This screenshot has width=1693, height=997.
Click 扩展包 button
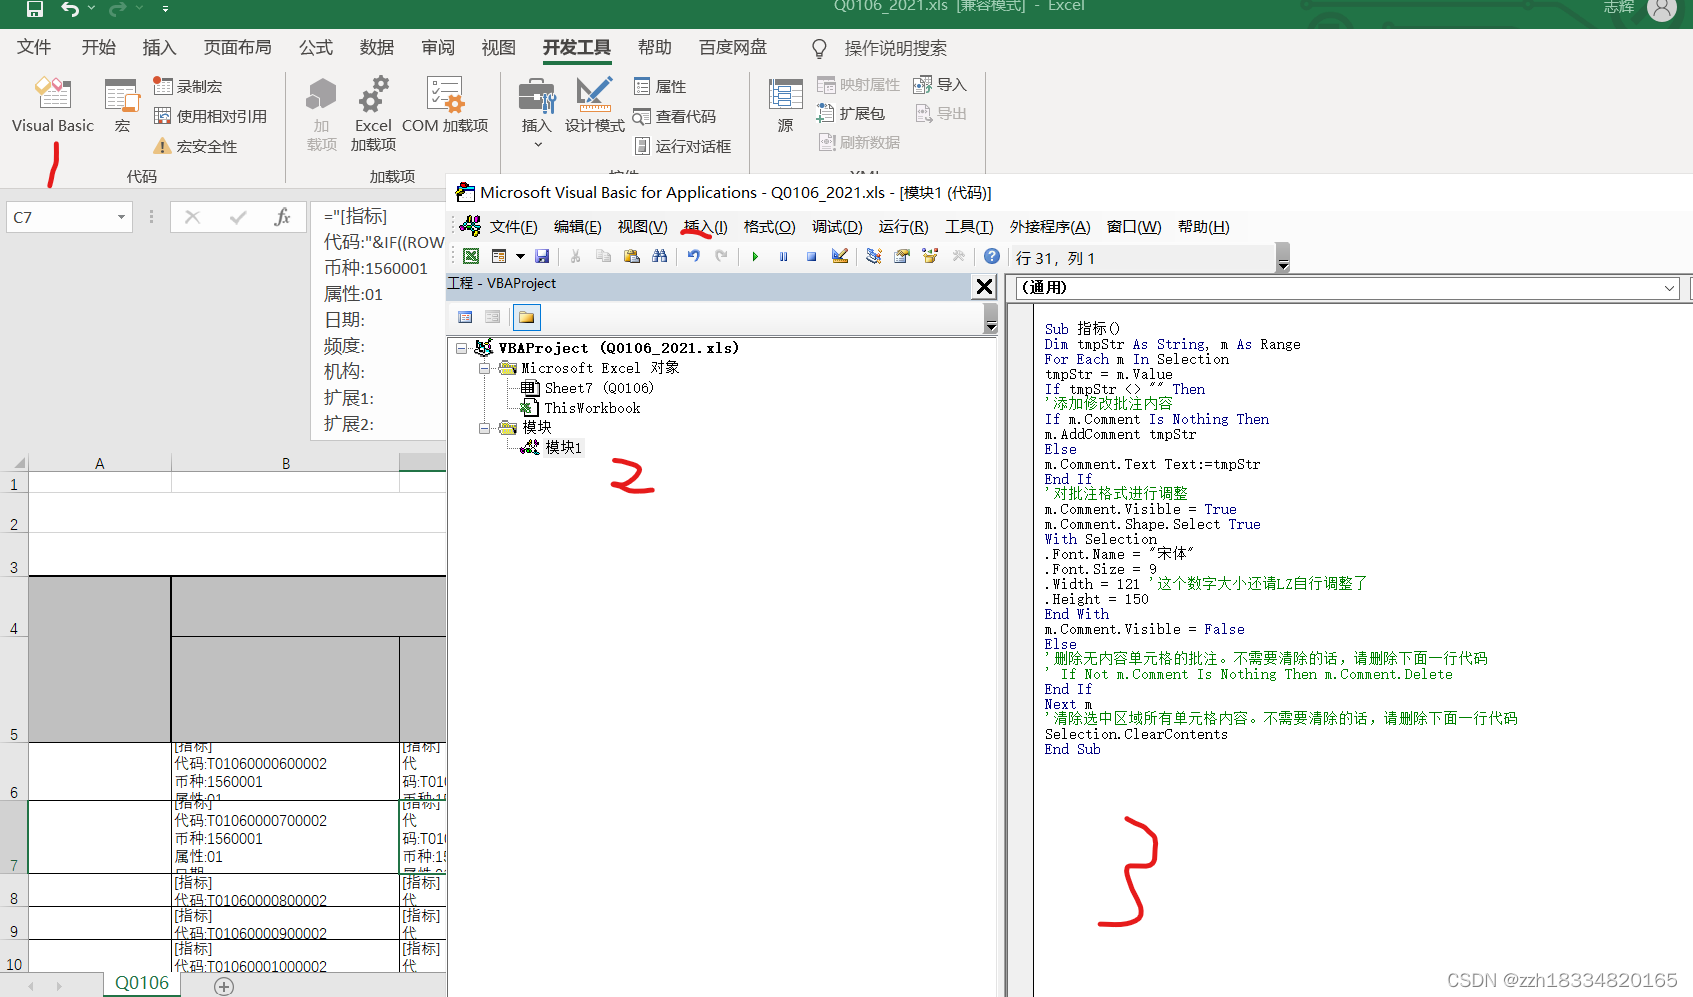pyautogui.click(x=851, y=114)
